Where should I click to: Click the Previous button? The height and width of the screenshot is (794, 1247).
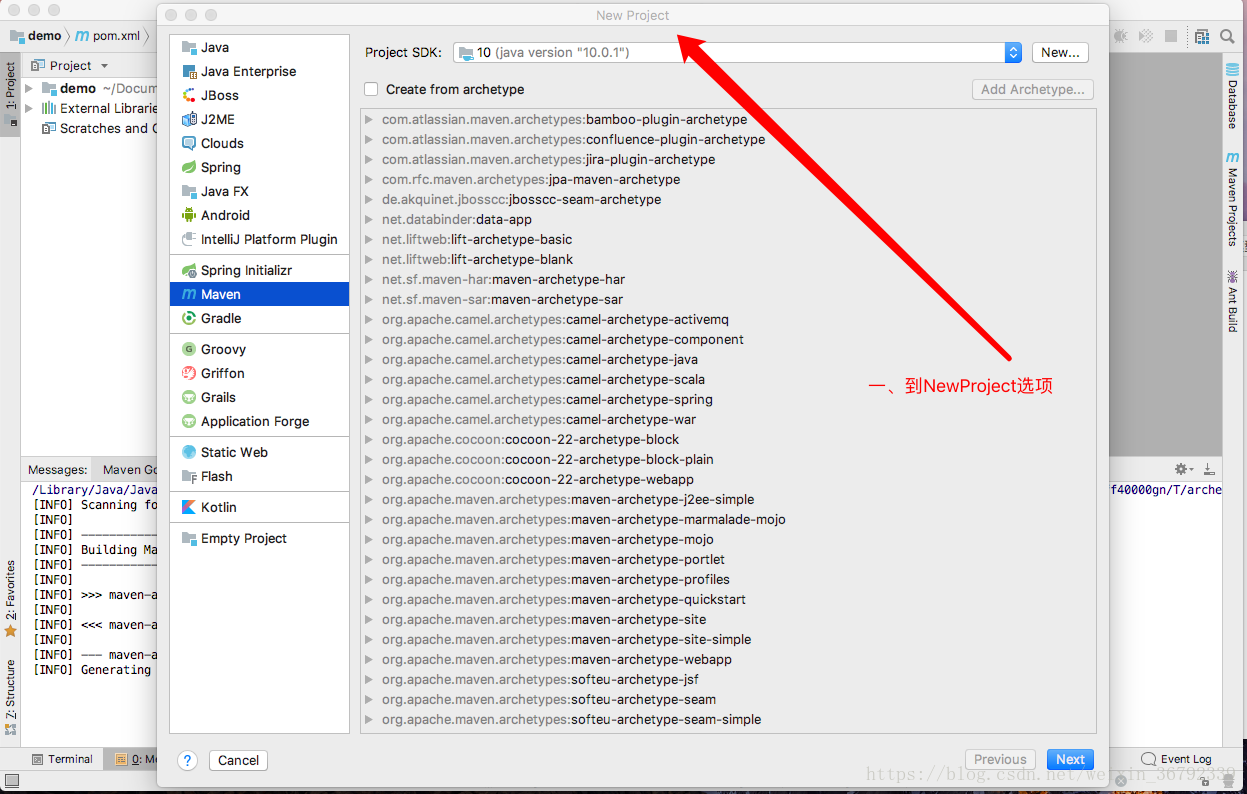1000,760
